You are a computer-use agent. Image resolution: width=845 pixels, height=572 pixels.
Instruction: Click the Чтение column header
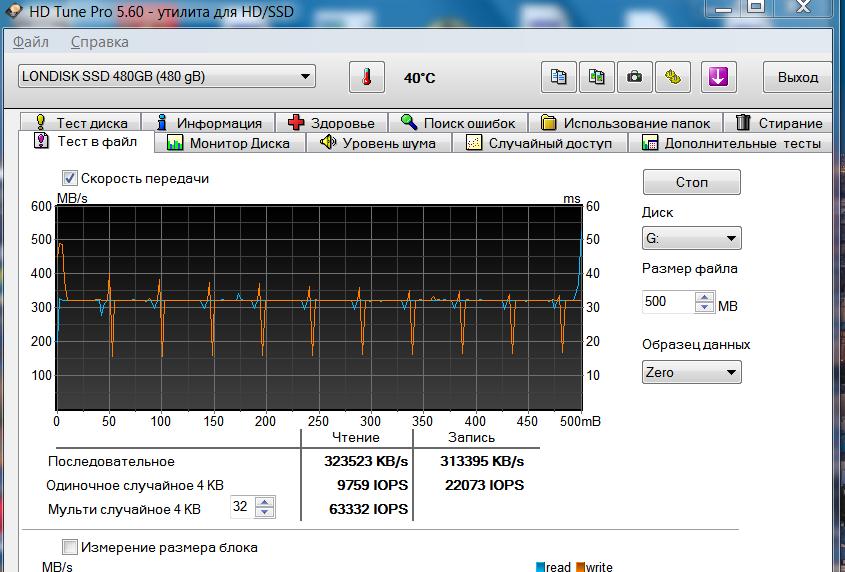(356, 437)
